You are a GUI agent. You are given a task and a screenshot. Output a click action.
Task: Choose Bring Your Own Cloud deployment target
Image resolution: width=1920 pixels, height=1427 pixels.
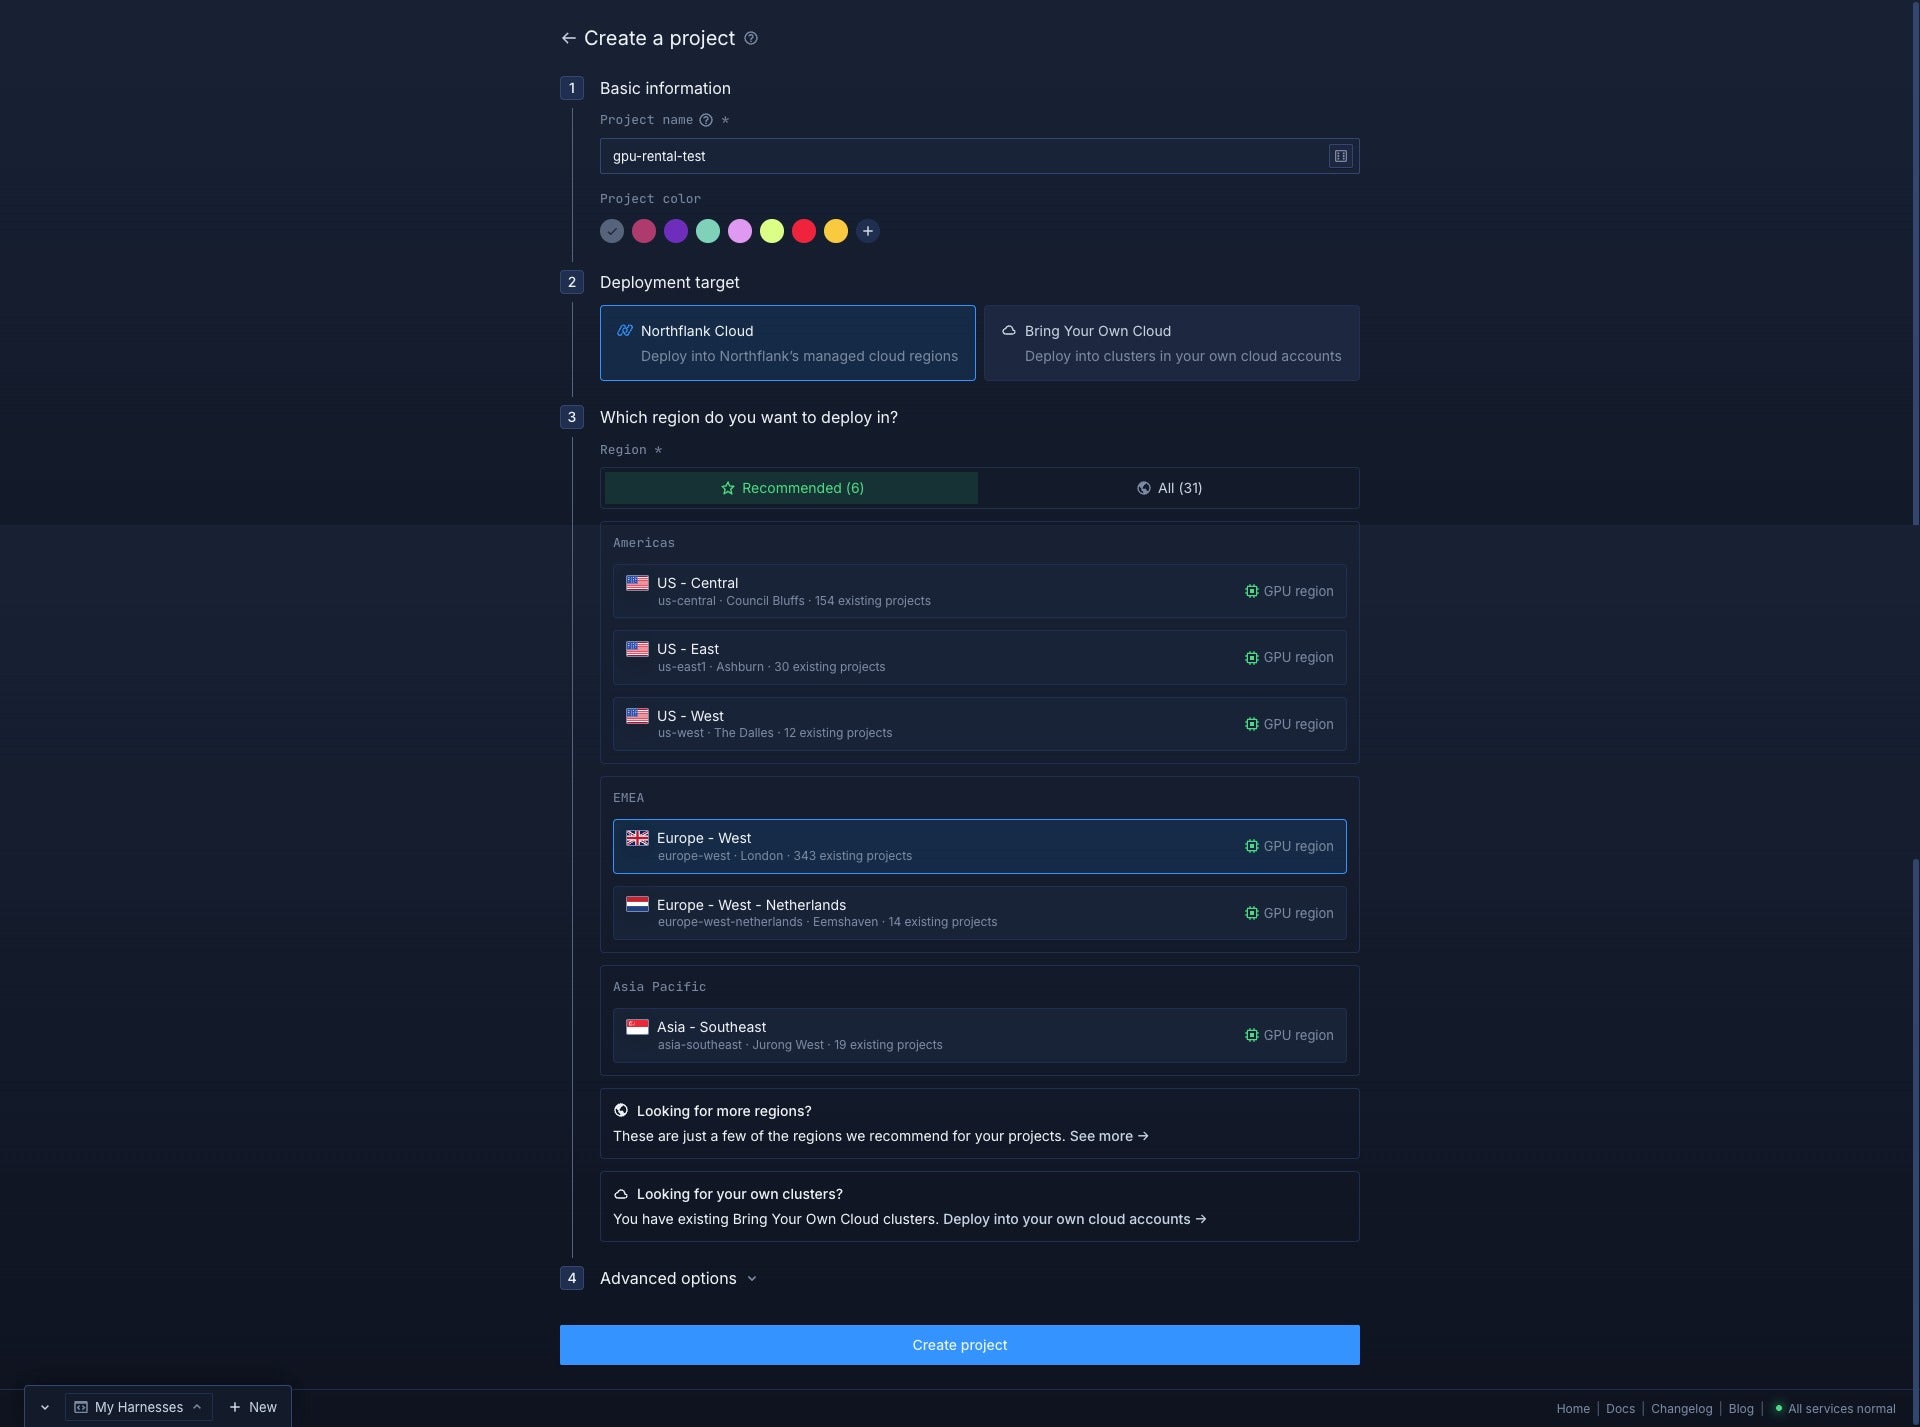[1171, 343]
